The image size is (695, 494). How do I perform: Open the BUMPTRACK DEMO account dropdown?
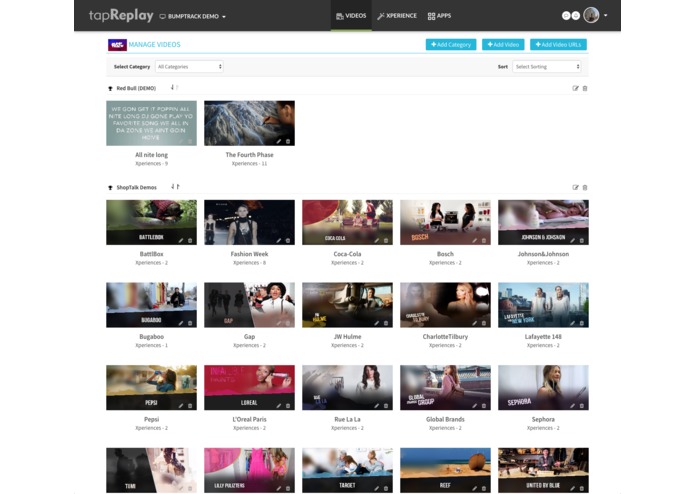pos(193,16)
